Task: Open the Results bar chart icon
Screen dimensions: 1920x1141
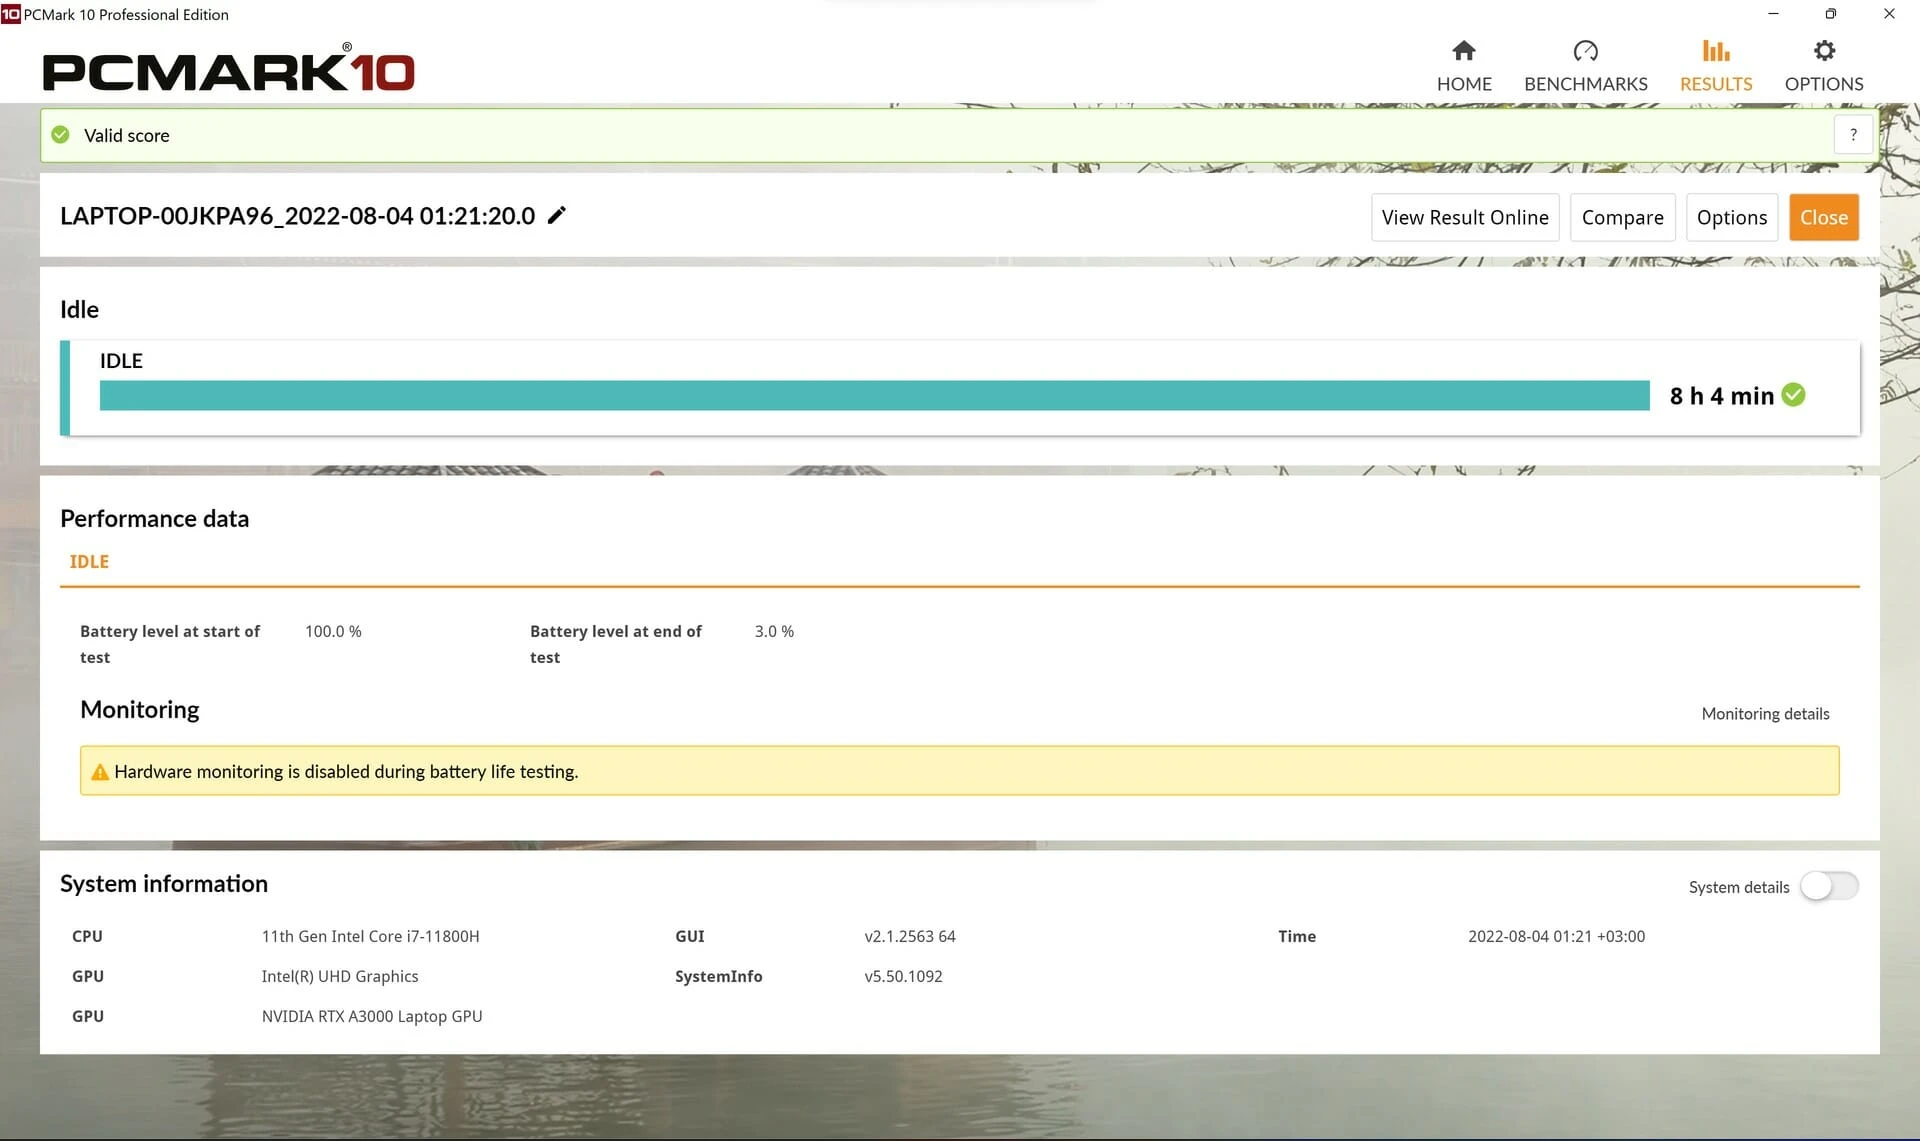Action: click(1716, 51)
